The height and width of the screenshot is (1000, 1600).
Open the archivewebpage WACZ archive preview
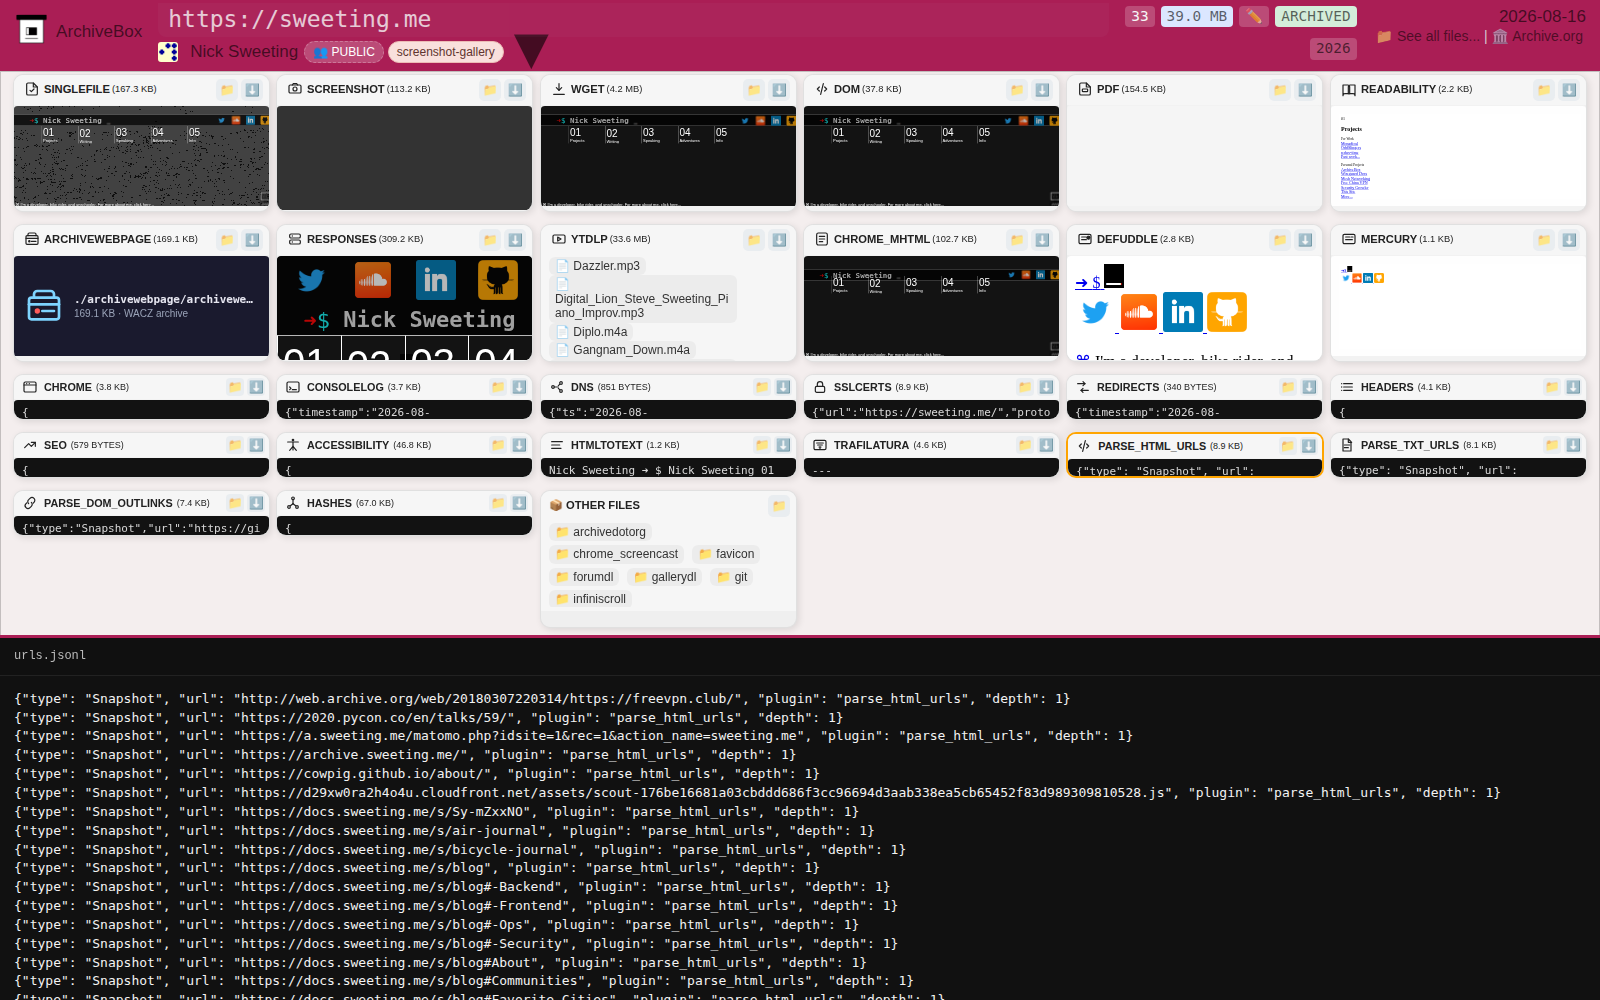141,306
